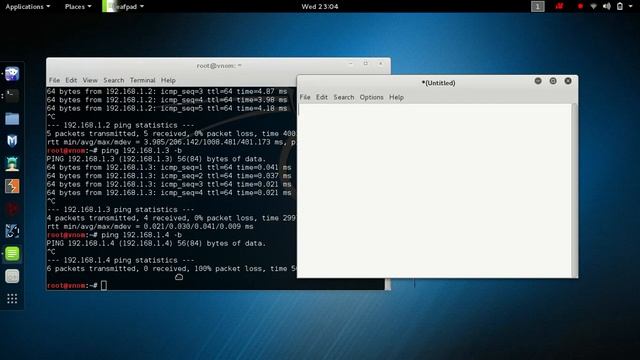
Task: Click 'ping 192.168.1.3 -b' command text
Action: [x=142, y=151]
